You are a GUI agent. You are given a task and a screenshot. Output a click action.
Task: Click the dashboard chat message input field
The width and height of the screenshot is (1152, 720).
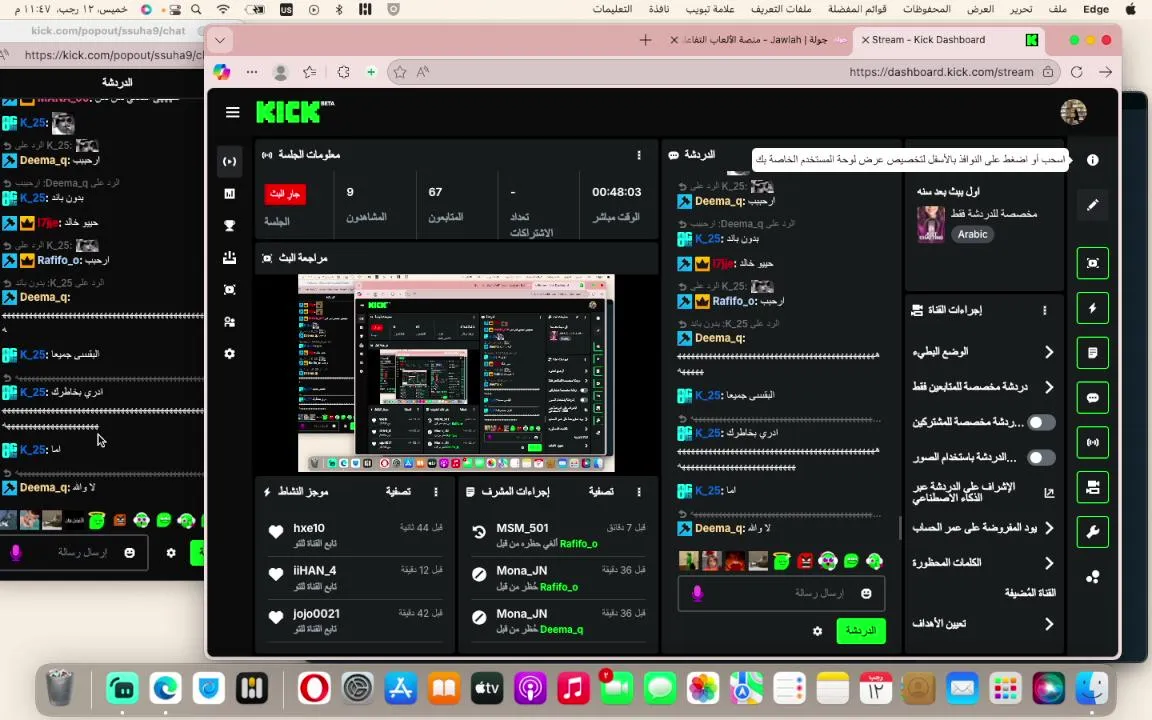tap(781, 593)
